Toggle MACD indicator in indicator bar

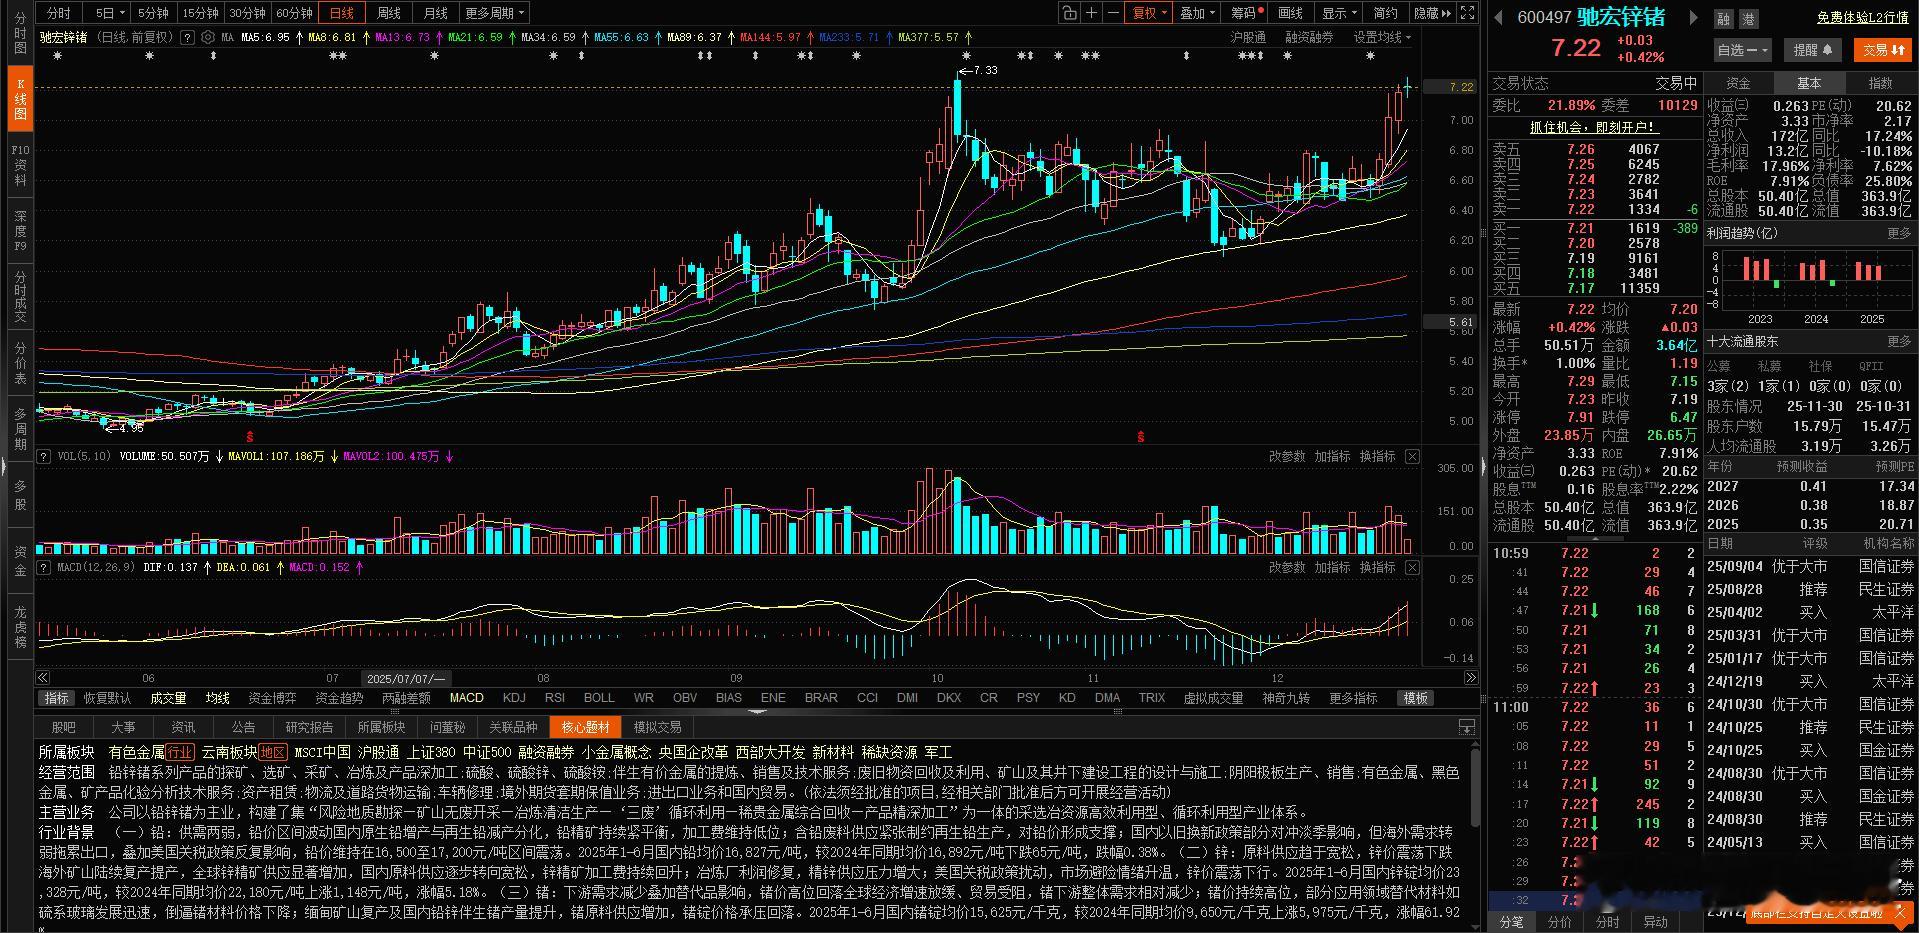(466, 698)
